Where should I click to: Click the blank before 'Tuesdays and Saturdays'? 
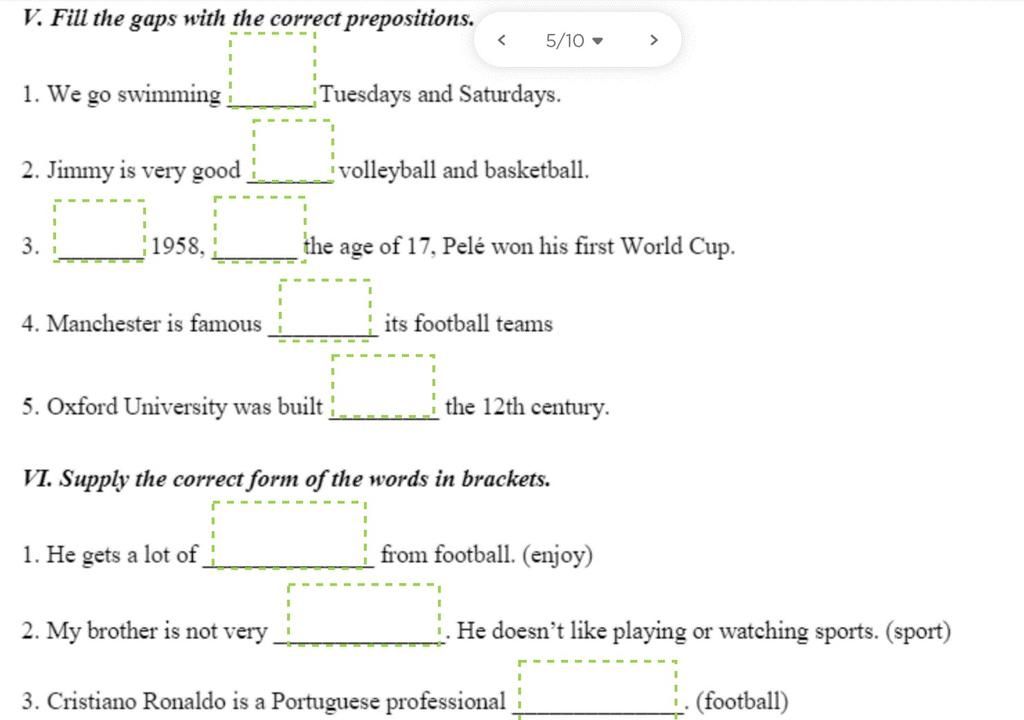pos(272,69)
